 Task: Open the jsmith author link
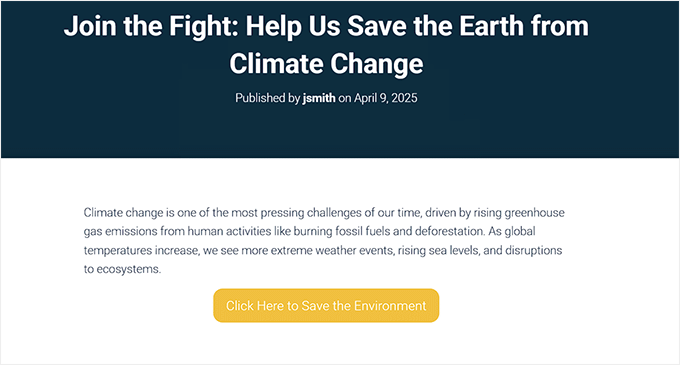319,98
